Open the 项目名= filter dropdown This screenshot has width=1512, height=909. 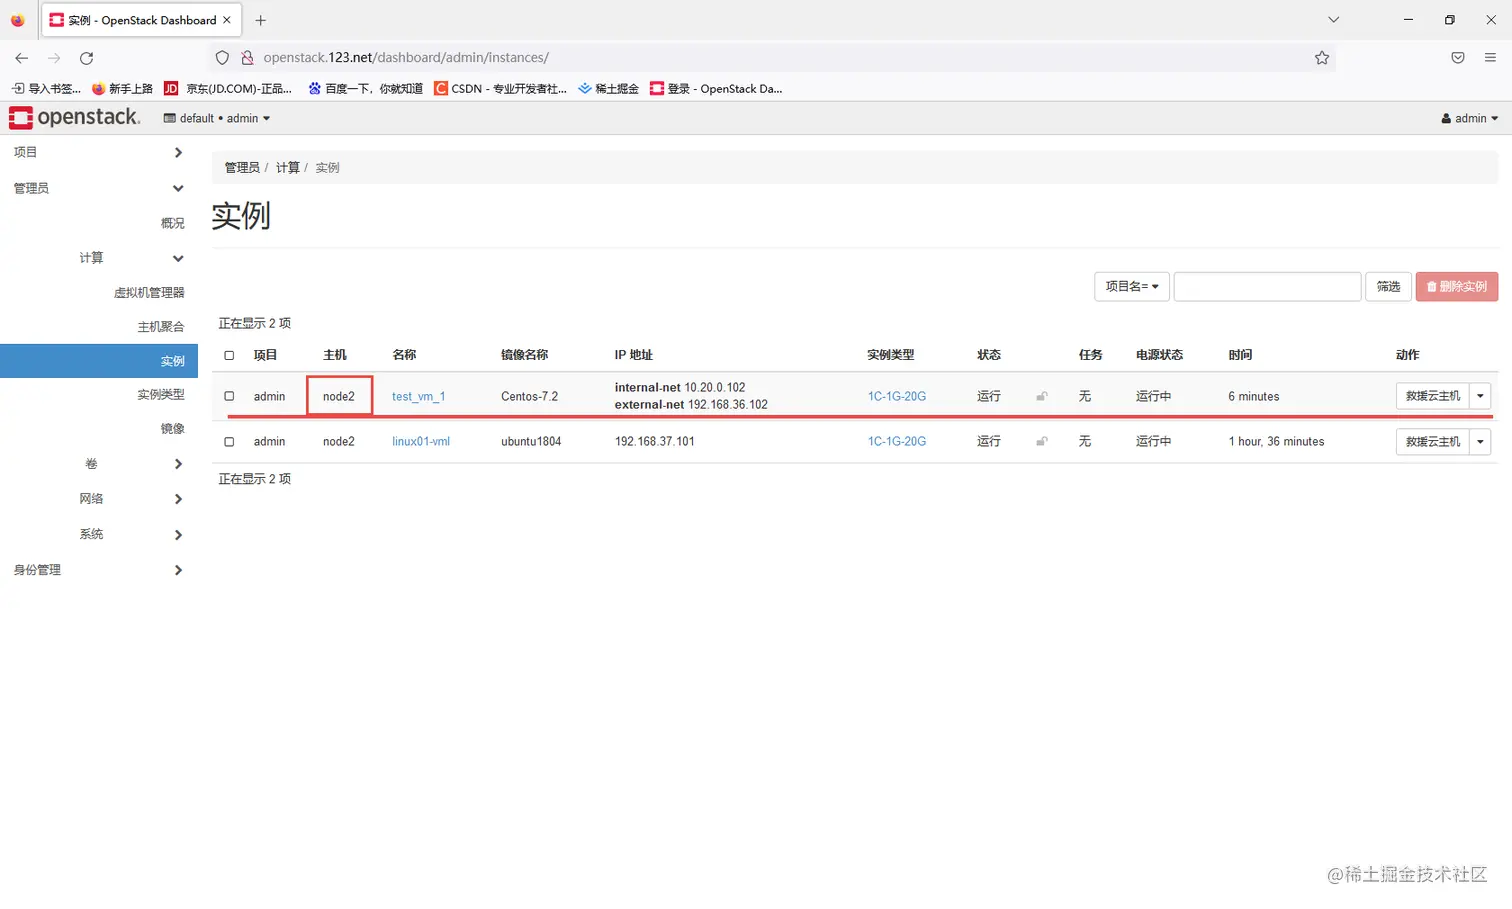coord(1132,287)
